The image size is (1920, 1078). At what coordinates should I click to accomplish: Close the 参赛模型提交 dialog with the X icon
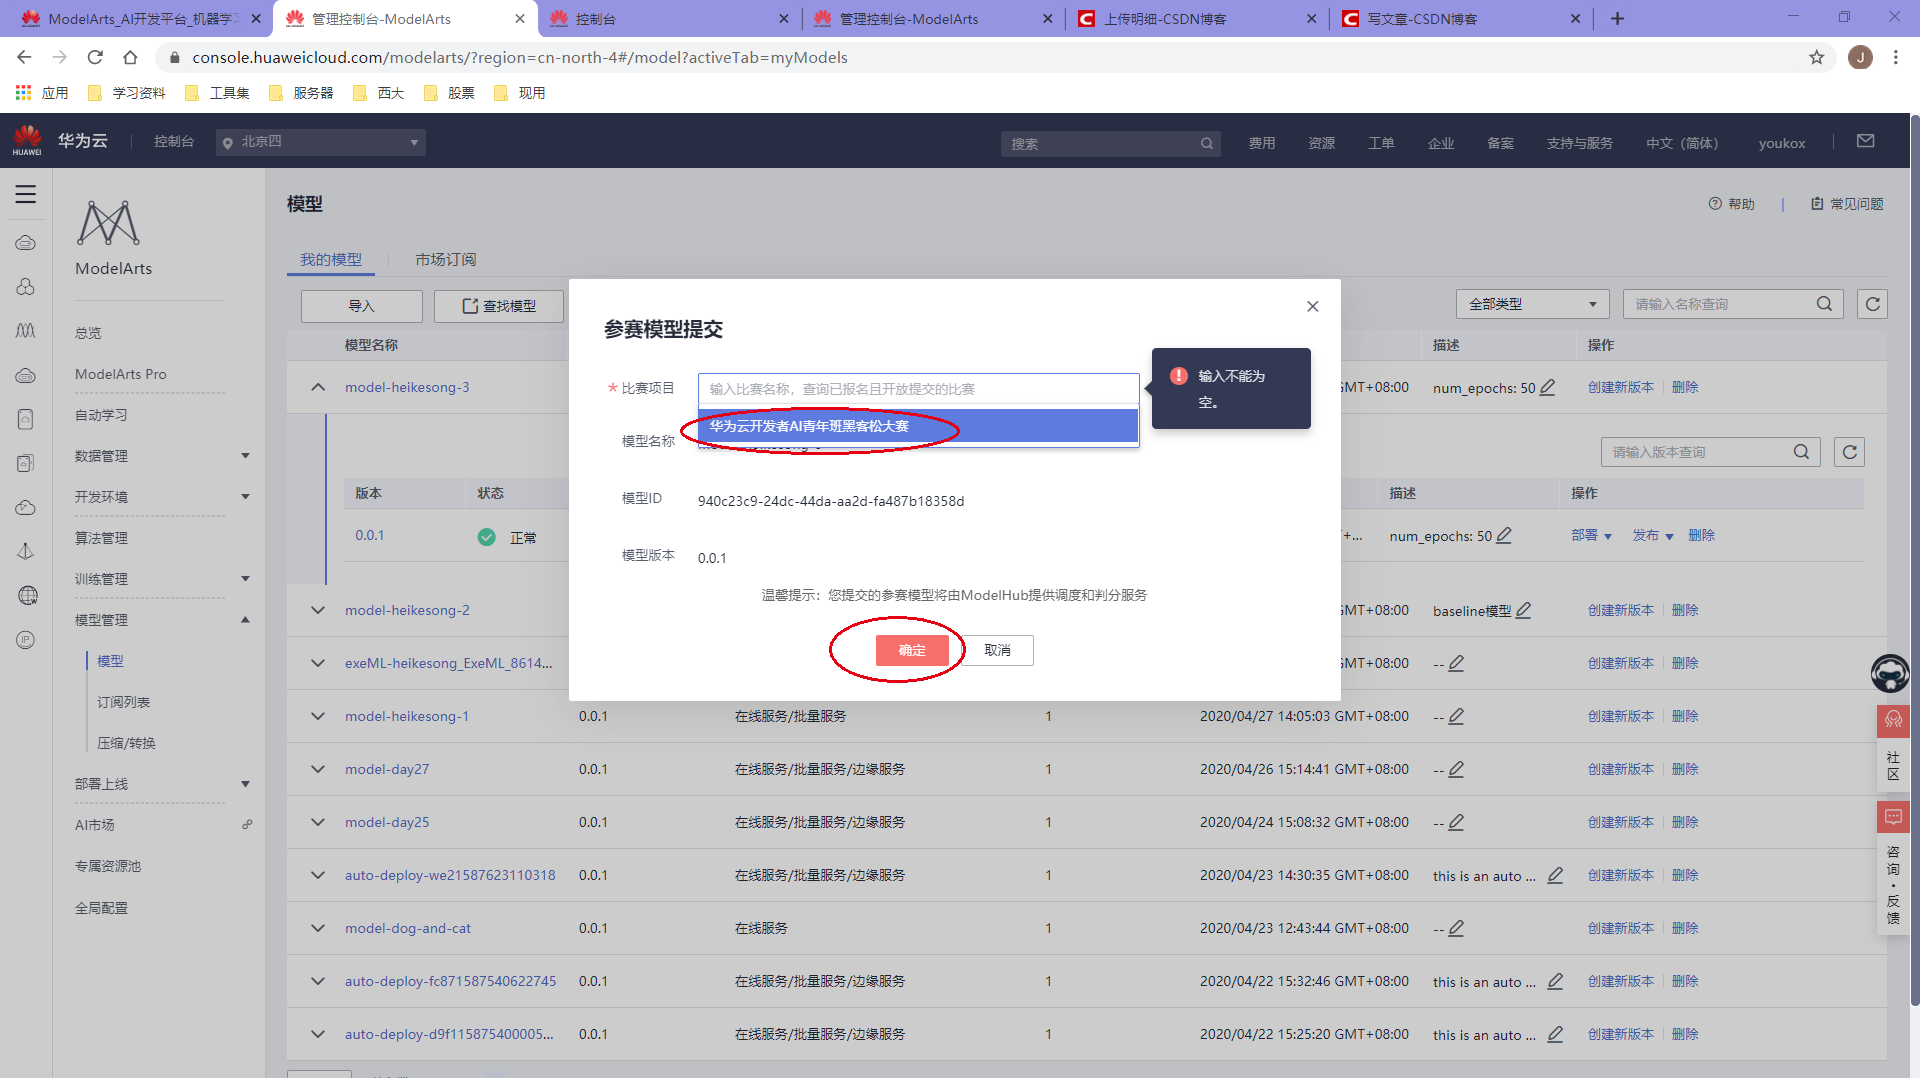[x=1312, y=306]
